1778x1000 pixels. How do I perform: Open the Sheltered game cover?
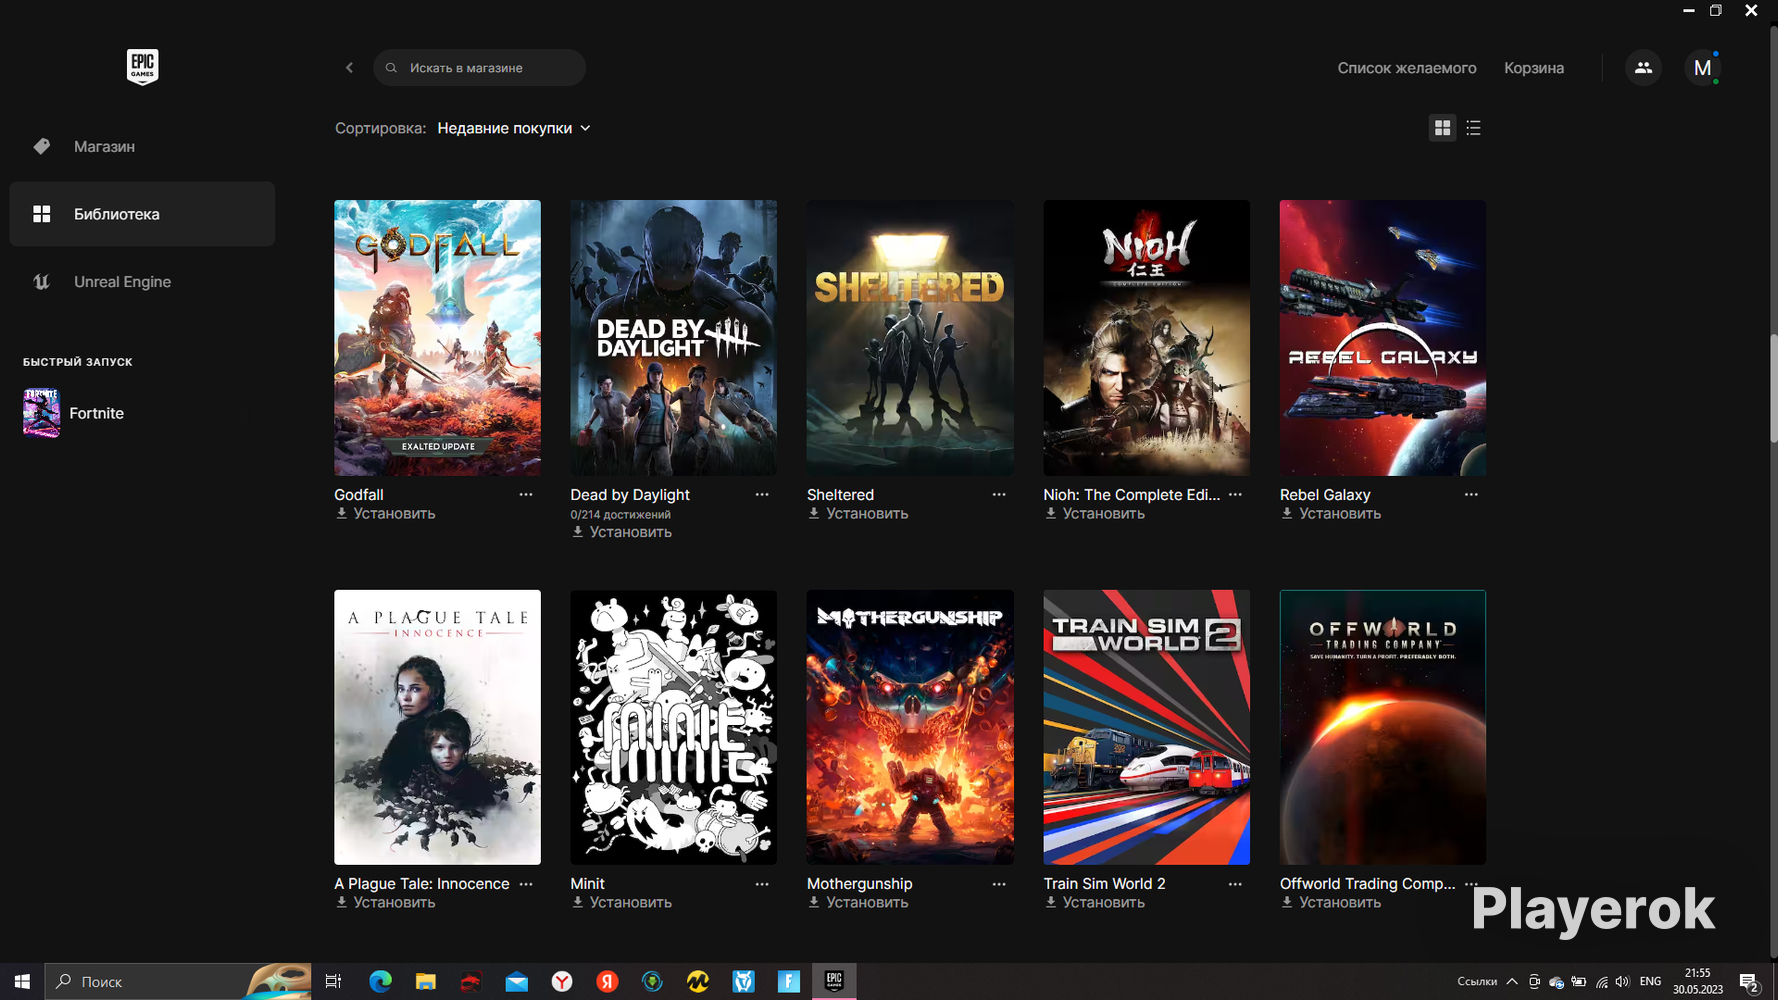click(910, 338)
